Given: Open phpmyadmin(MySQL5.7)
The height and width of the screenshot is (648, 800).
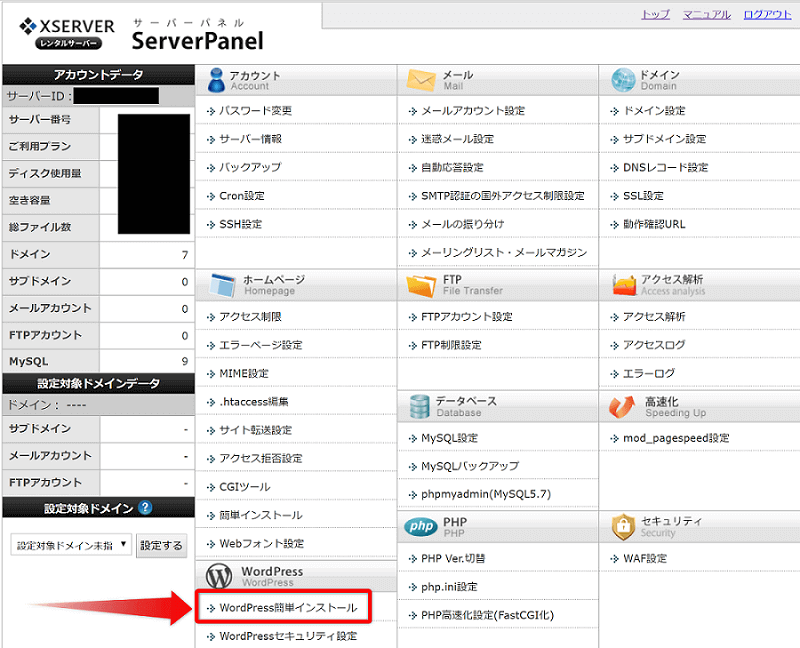Looking at the screenshot, I should coord(486,494).
